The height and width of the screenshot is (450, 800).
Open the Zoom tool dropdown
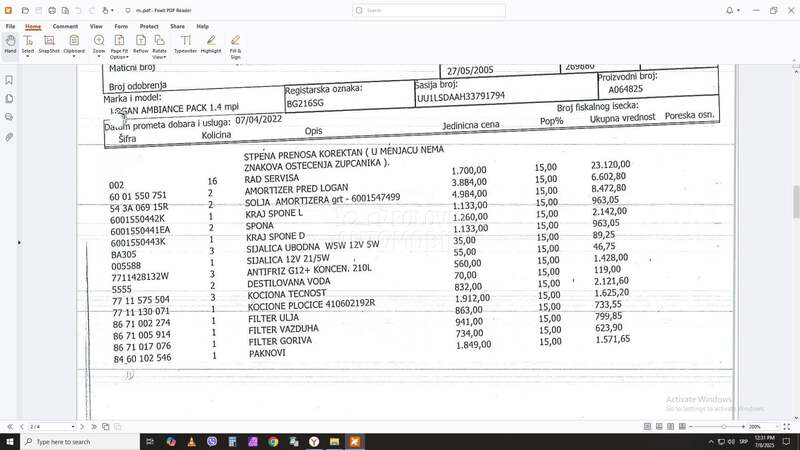[99, 56]
